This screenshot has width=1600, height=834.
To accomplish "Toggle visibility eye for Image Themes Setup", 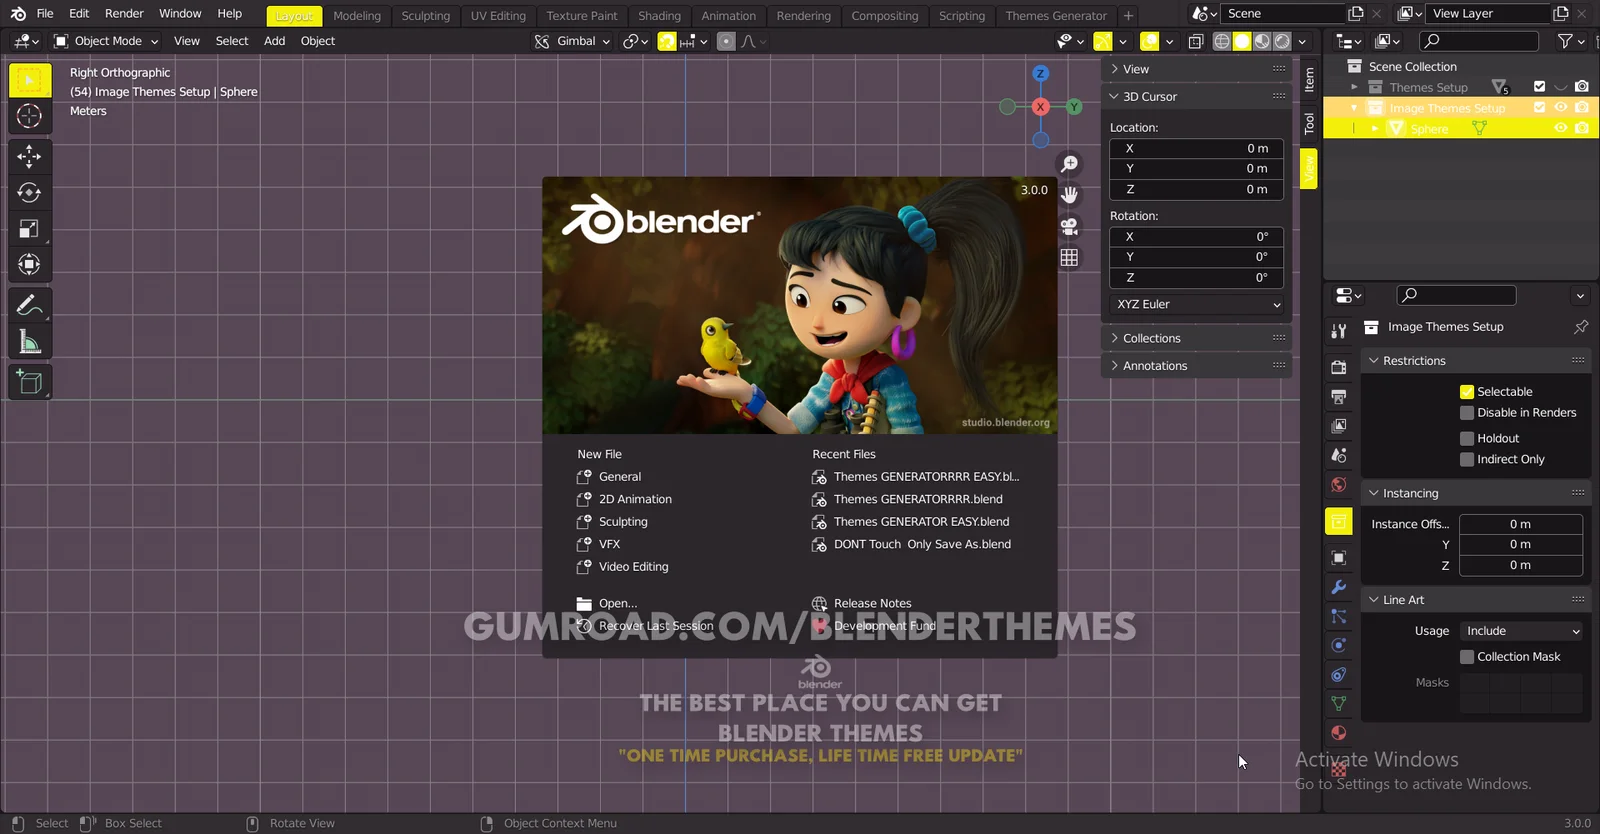I will [x=1560, y=107].
